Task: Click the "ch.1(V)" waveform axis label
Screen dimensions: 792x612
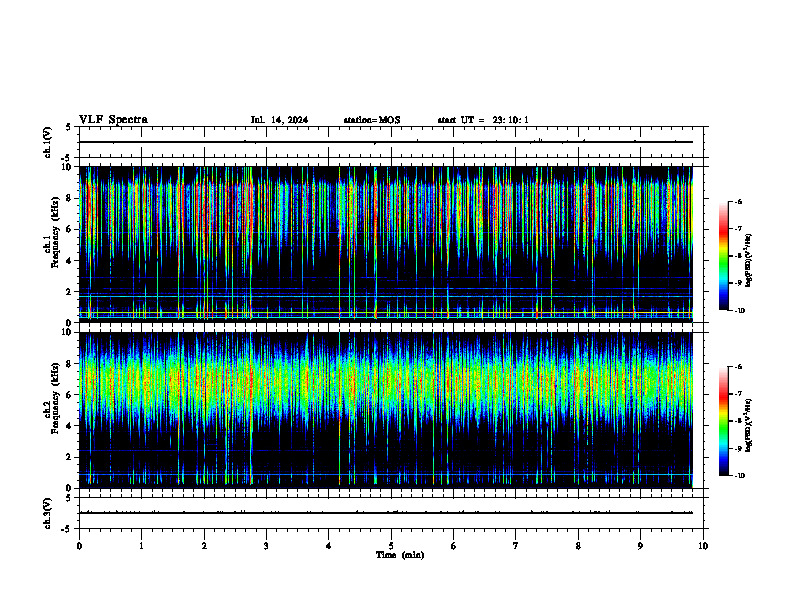Action: click(x=47, y=142)
